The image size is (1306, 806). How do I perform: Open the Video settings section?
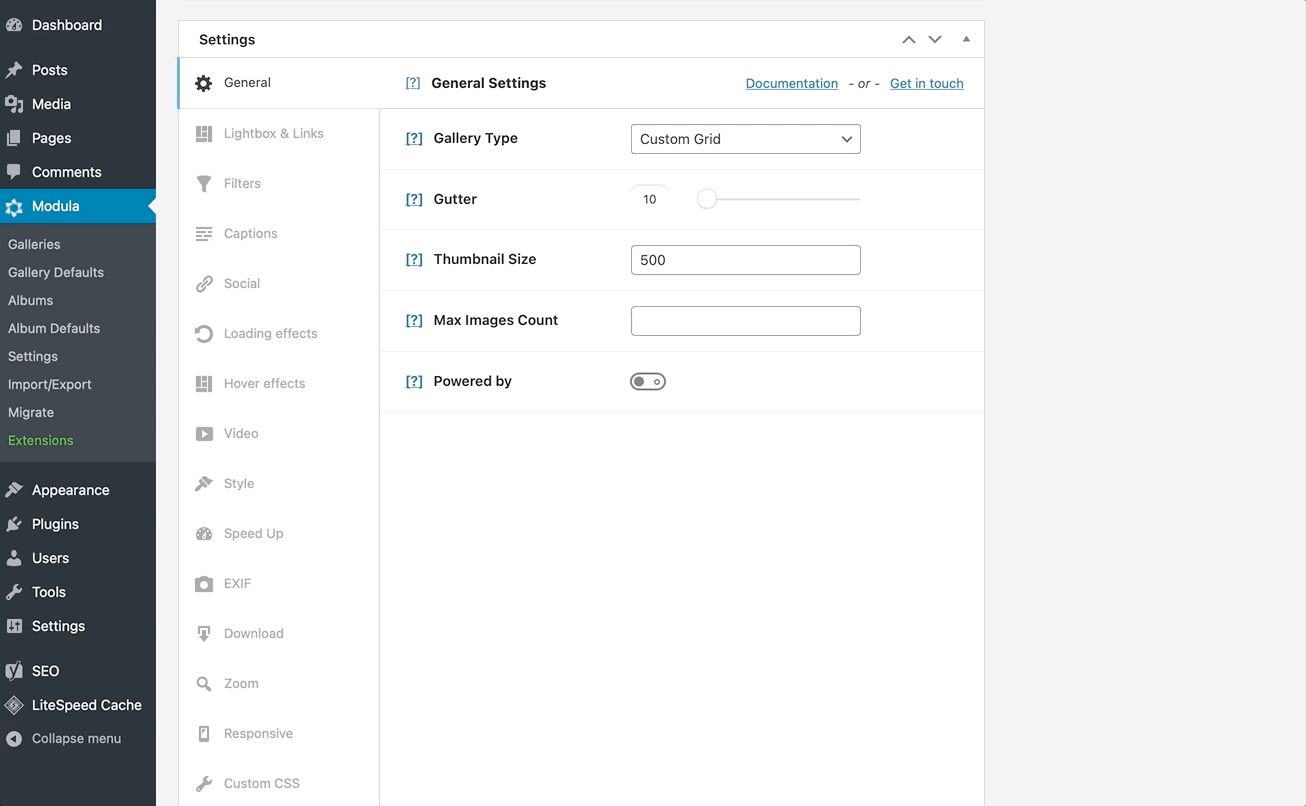click(x=239, y=433)
